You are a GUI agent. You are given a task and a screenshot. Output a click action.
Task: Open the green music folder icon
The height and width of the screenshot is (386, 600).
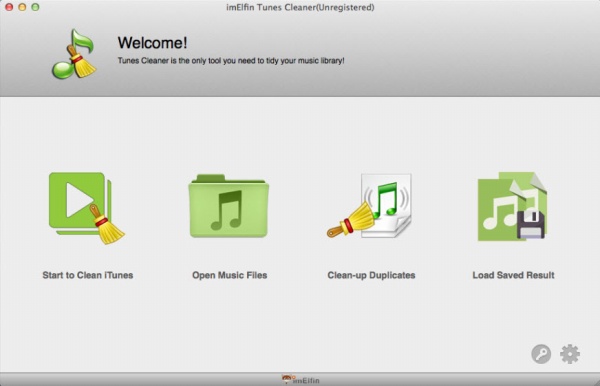[229, 206]
